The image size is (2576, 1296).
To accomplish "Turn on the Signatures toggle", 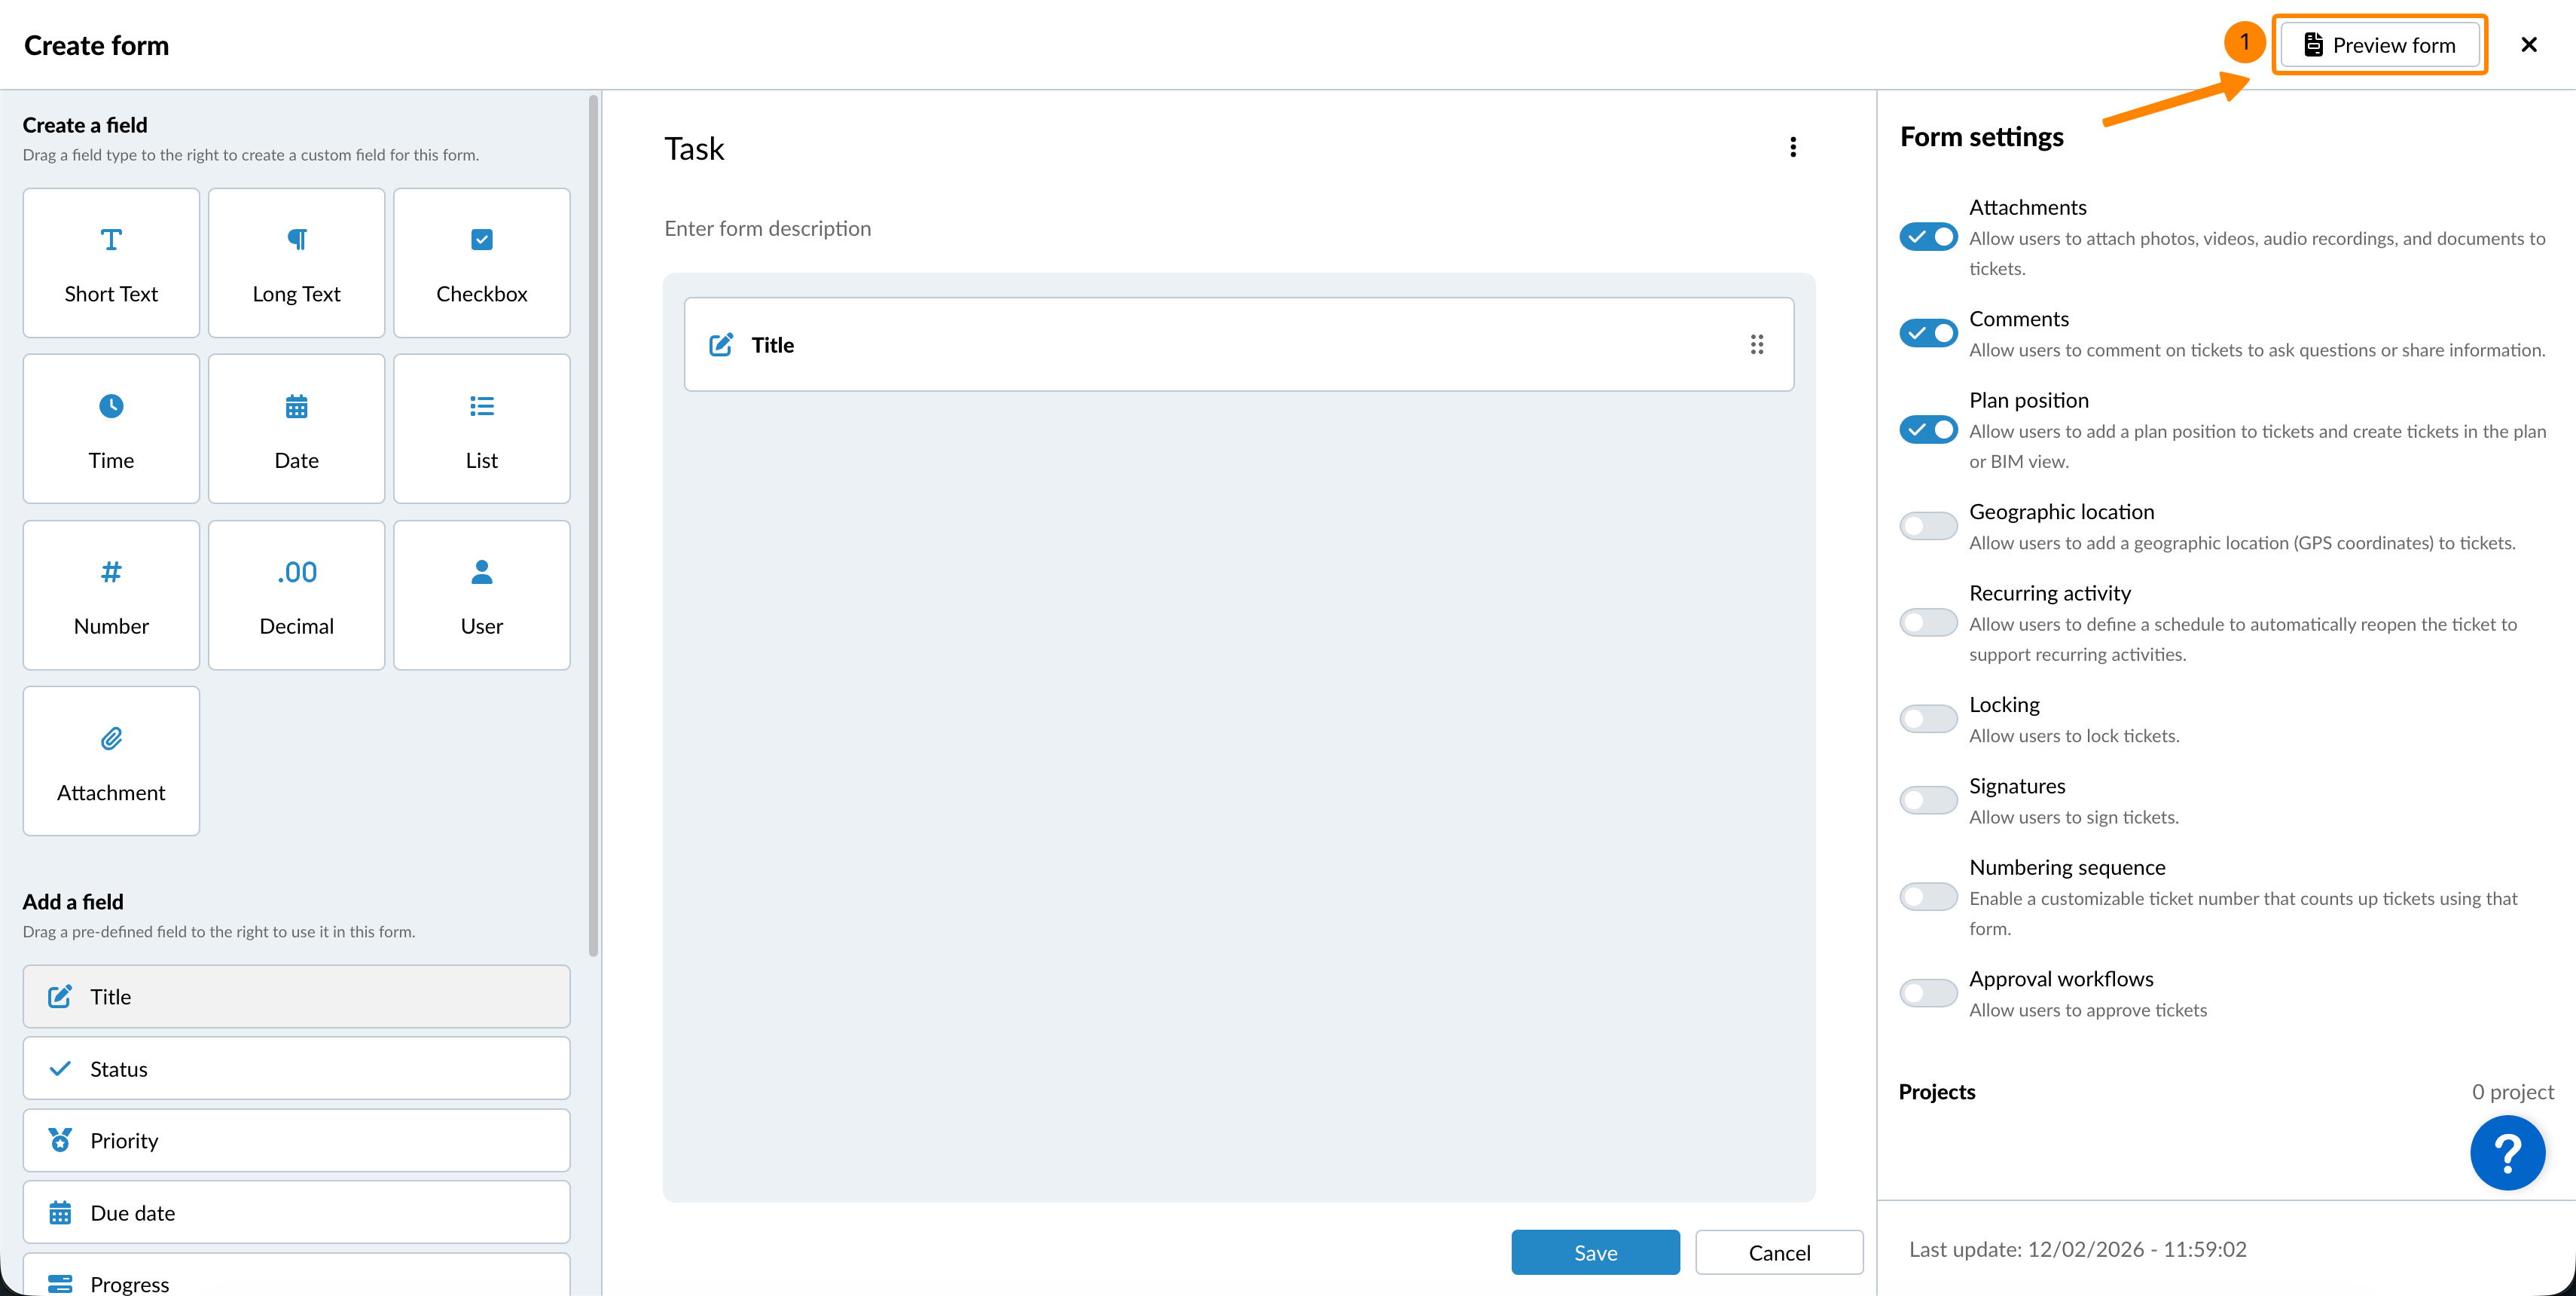I will [1927, 800].
